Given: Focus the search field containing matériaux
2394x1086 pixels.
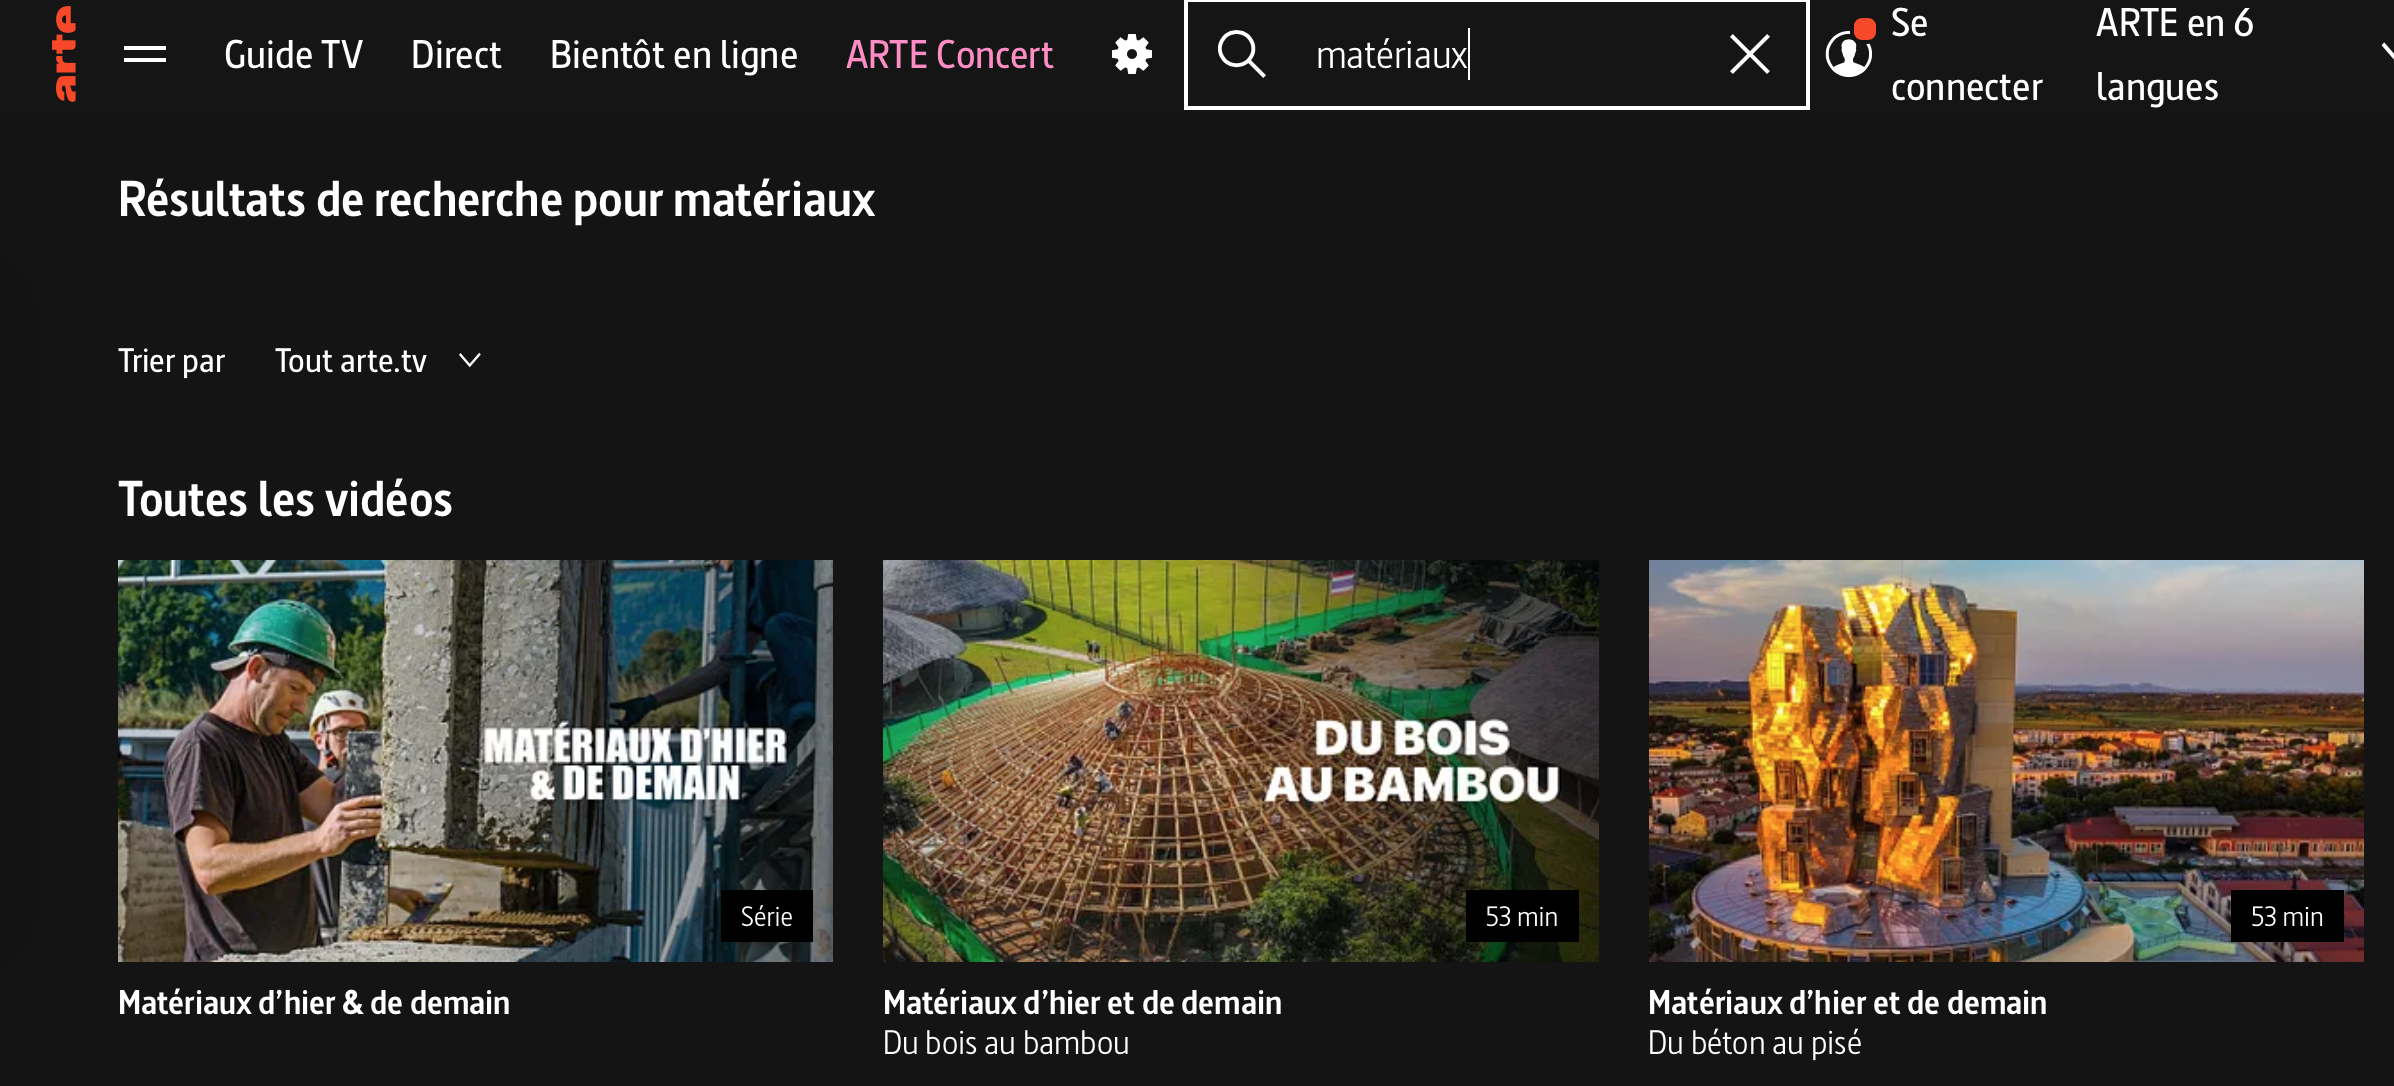Looking at the screenshot, I should 1500,55.
